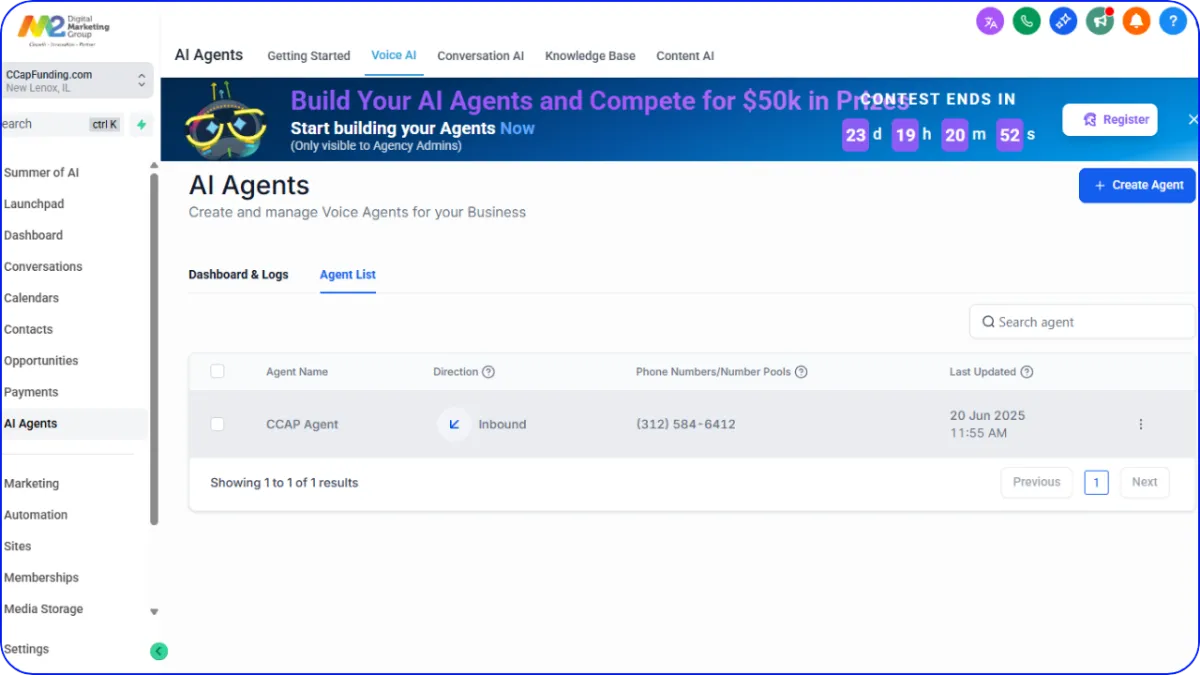This screenshot has height=675, width=1200.
Task: Open the megaphone announcements icon
Action: coord(1100,21)
